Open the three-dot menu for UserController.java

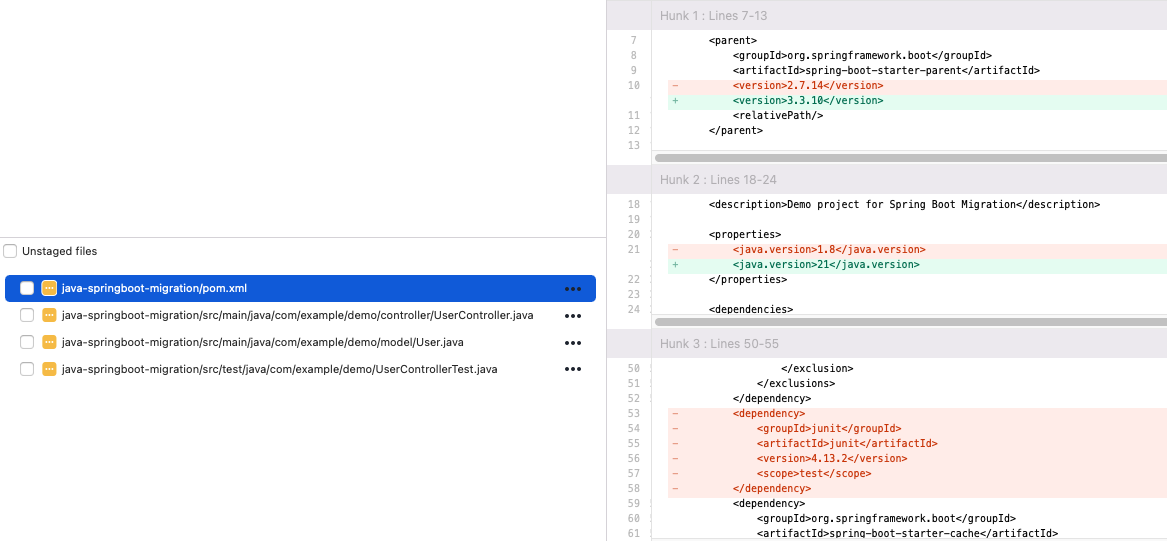click(x=572, y=316)
